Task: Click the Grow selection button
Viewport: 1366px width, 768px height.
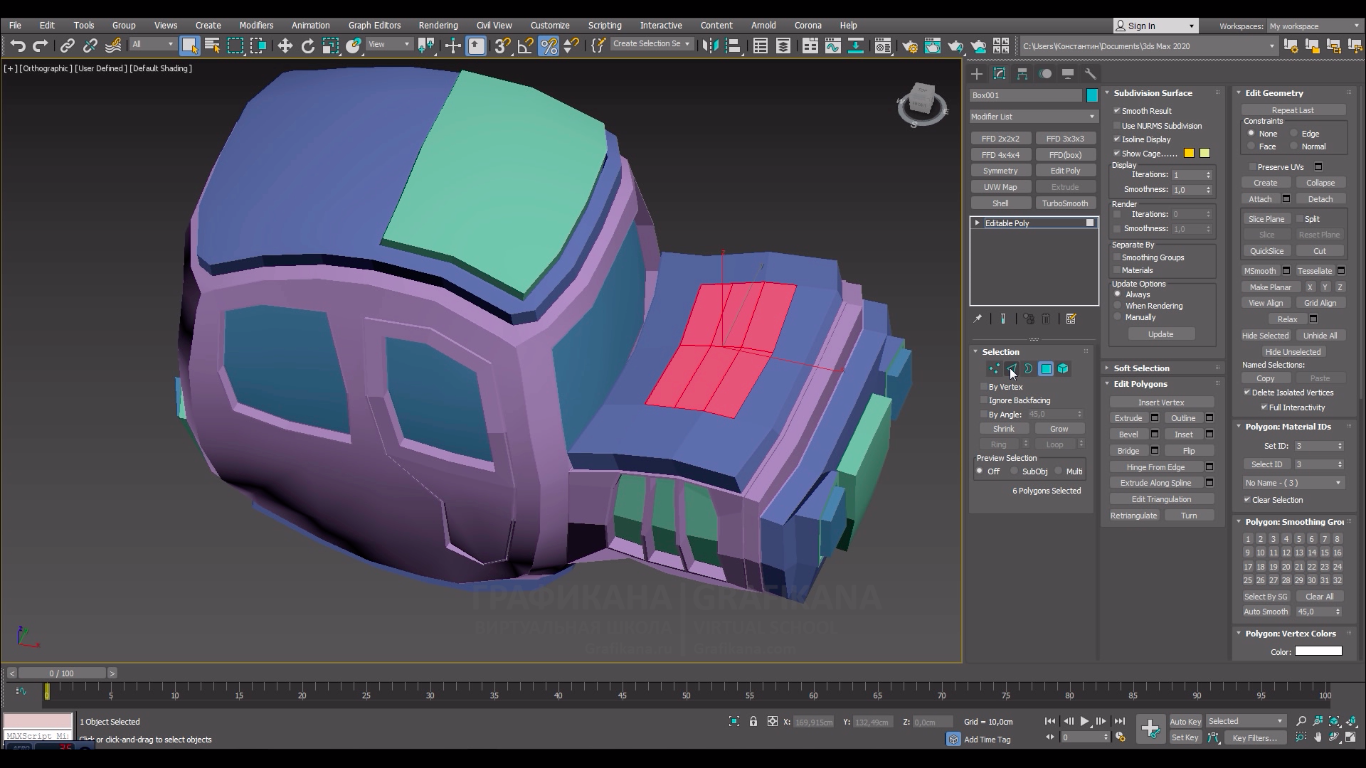Action: pos(1059,429)
